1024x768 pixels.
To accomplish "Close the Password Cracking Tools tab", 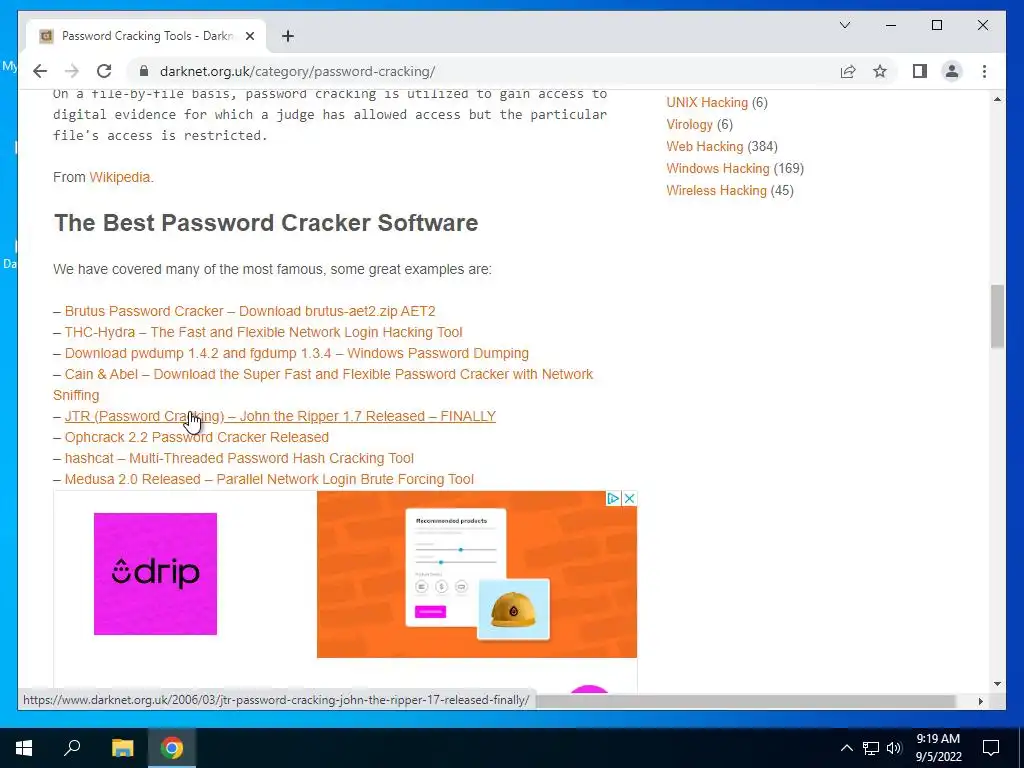I will (249, 37).
